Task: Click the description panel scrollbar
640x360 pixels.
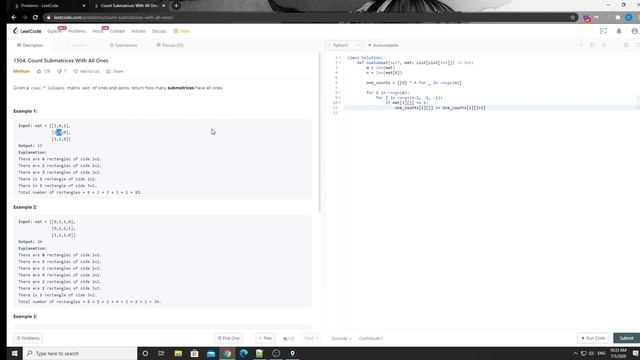Action: (x=320, y=133)
